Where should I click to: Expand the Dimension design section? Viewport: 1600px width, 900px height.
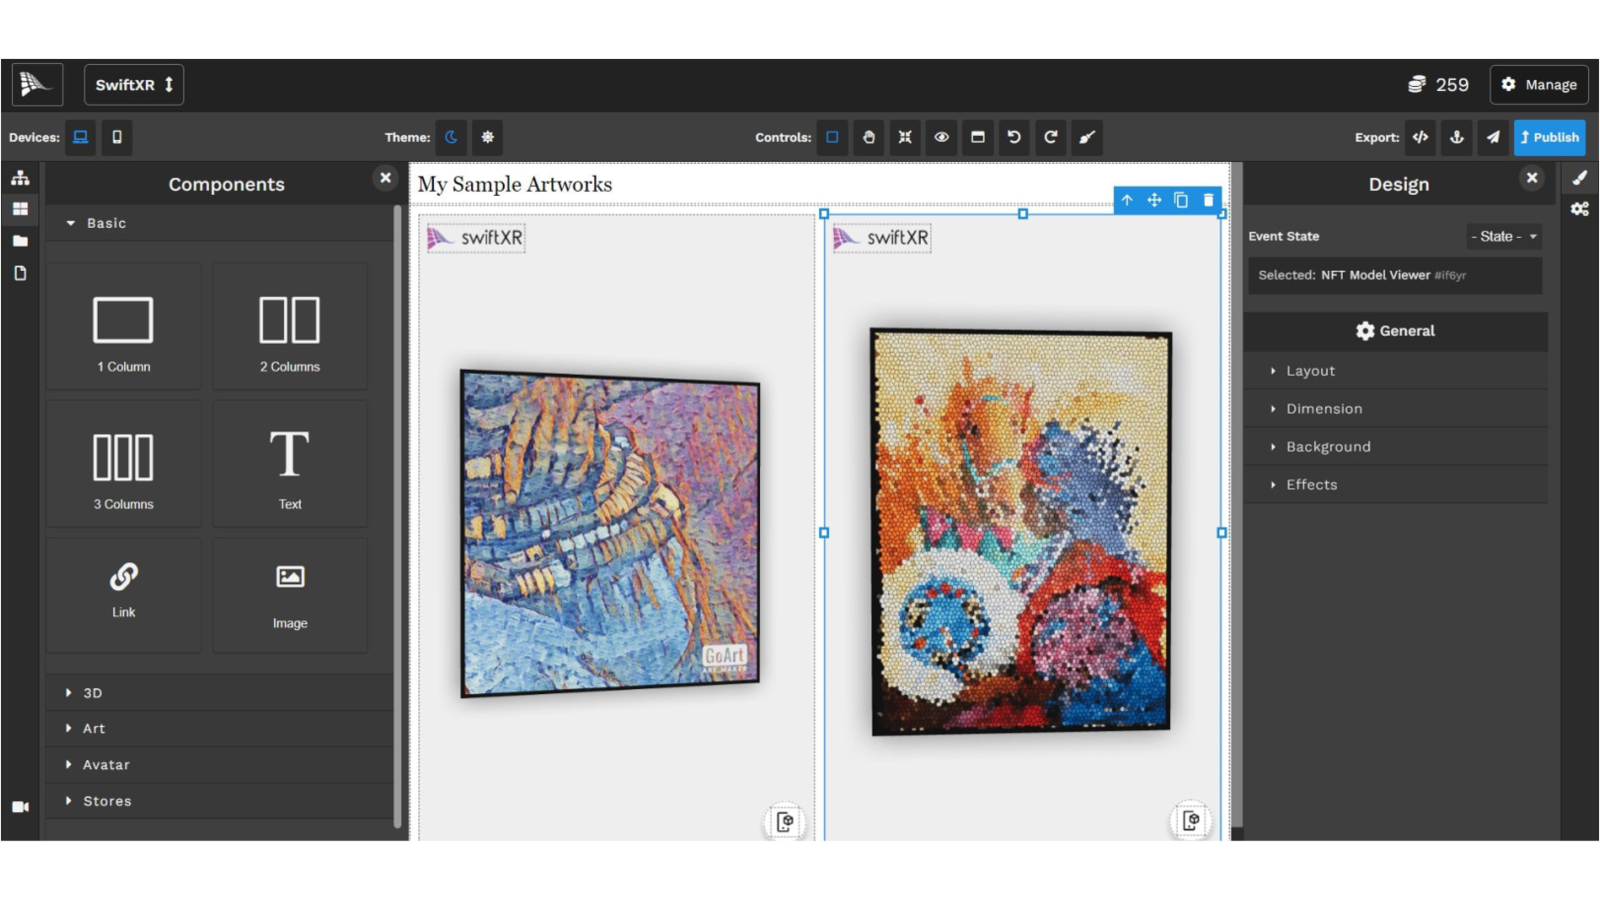pyautogui.click(x=1324, y=409)
